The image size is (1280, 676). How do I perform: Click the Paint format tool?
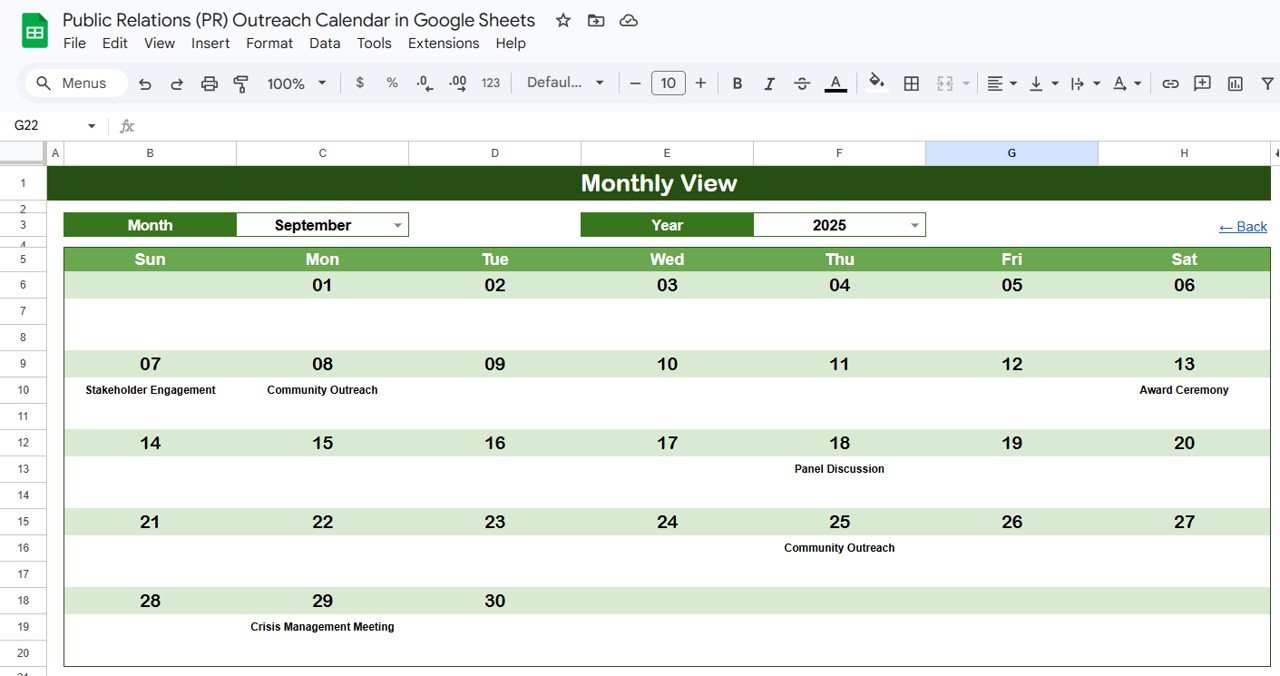click(x=240, y=83)
